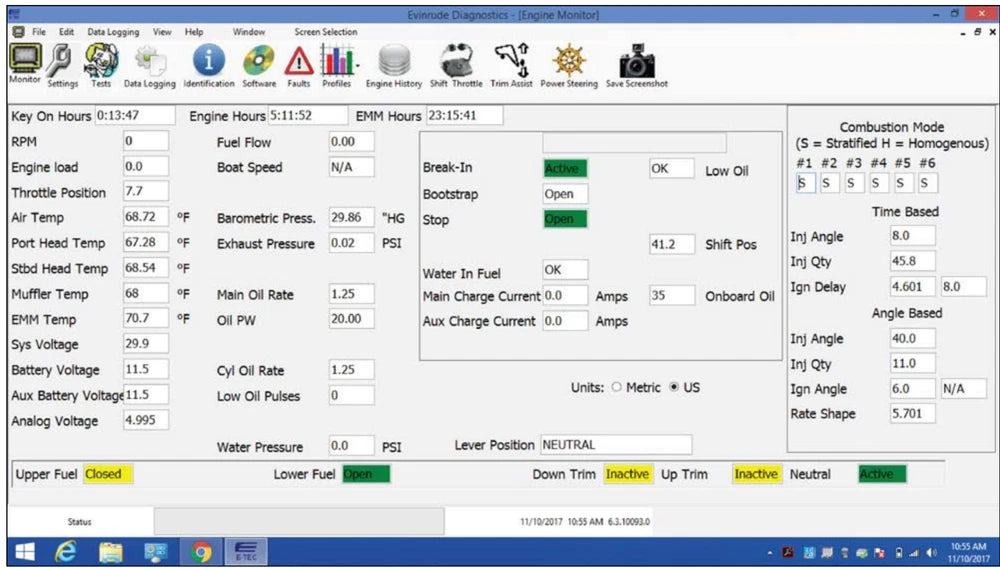Open the Windows Start button

pyautogui.click(x=25, y=552)
